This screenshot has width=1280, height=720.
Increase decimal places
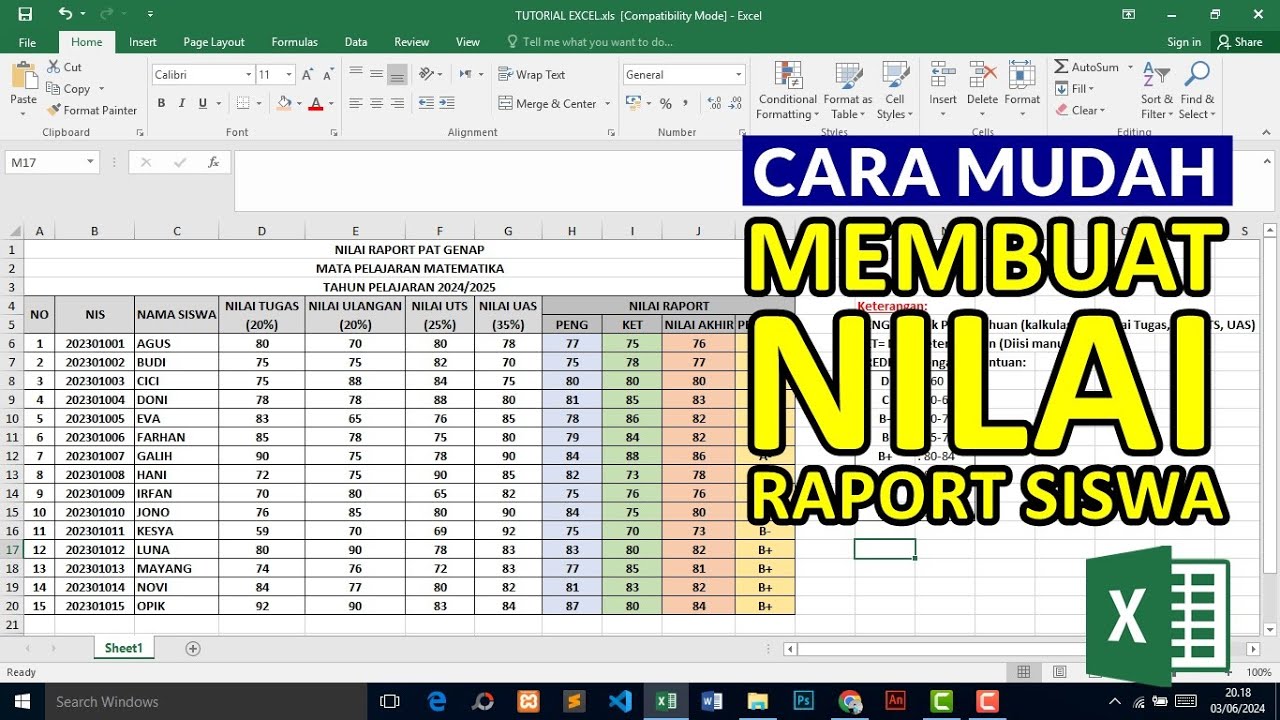point(715,103)
